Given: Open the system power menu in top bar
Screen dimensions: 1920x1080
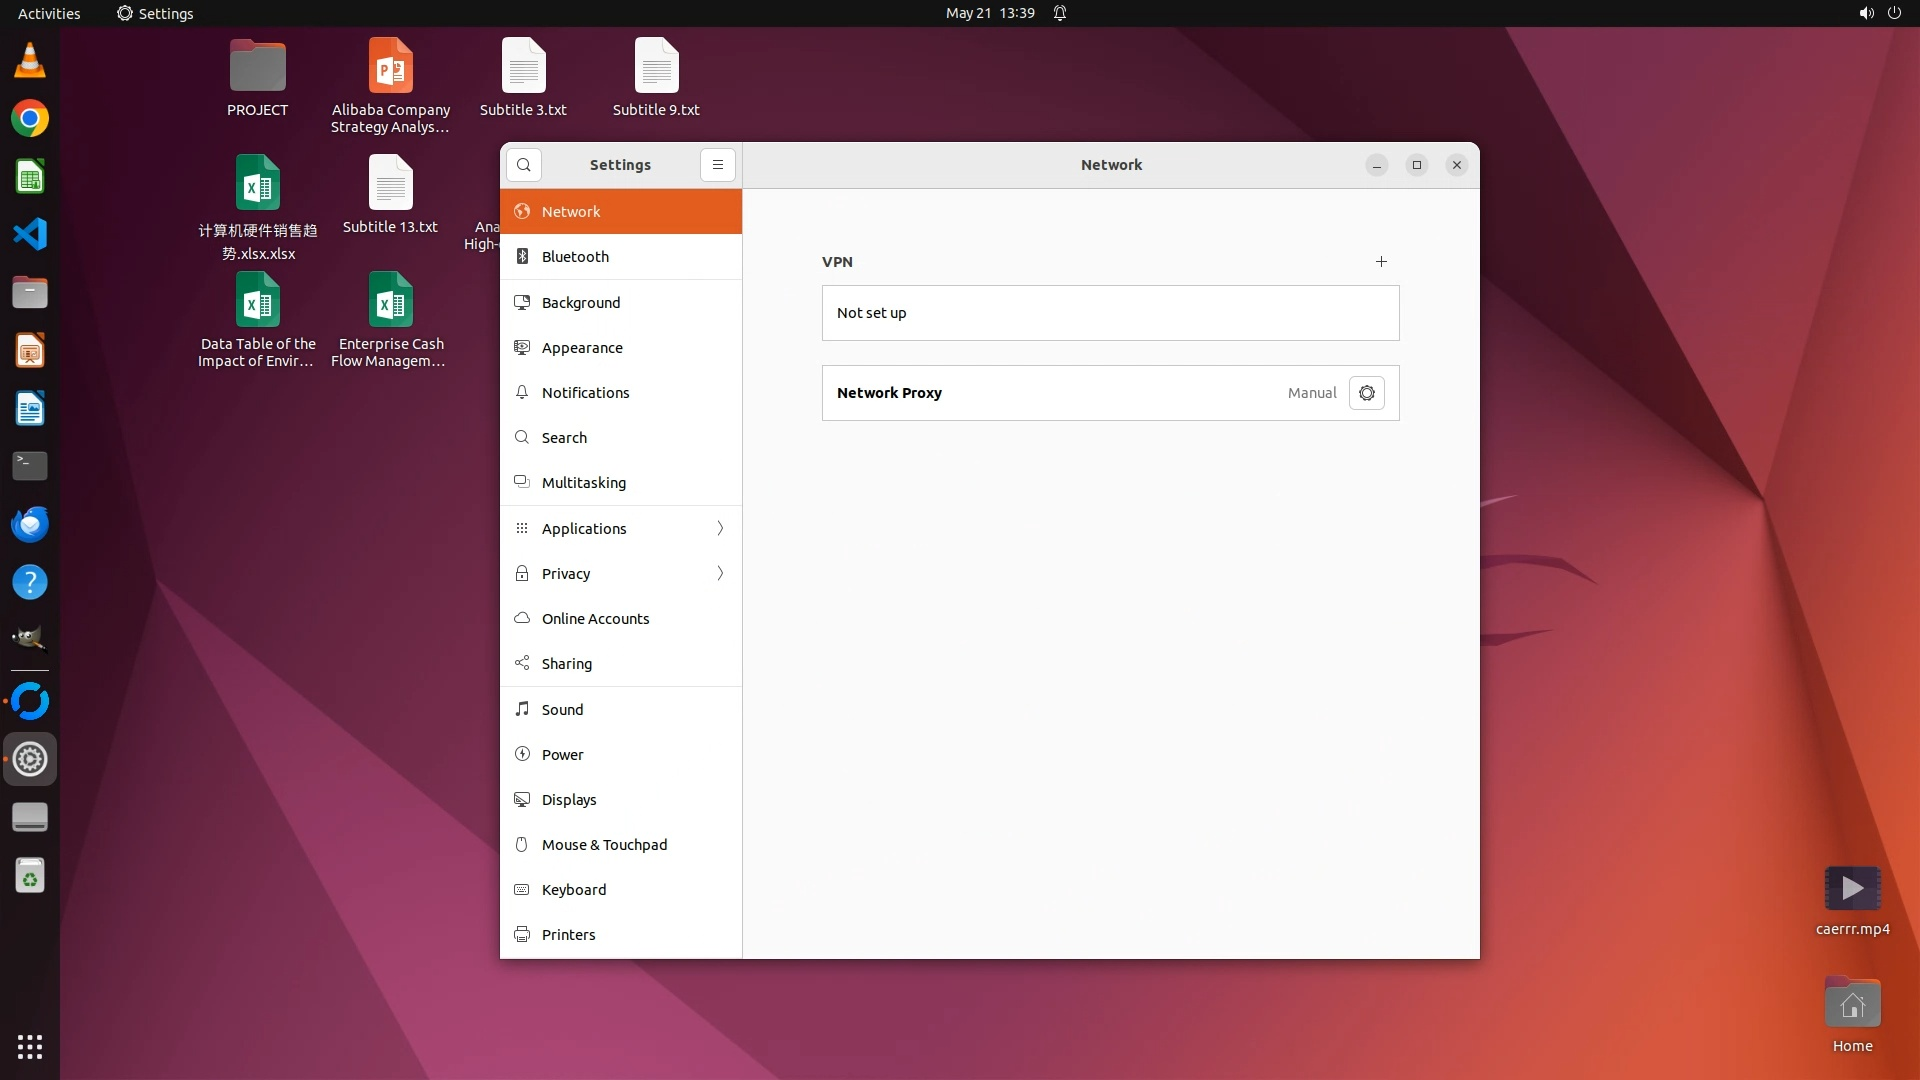Looking at the screenshot, I should pos(1893,13).
